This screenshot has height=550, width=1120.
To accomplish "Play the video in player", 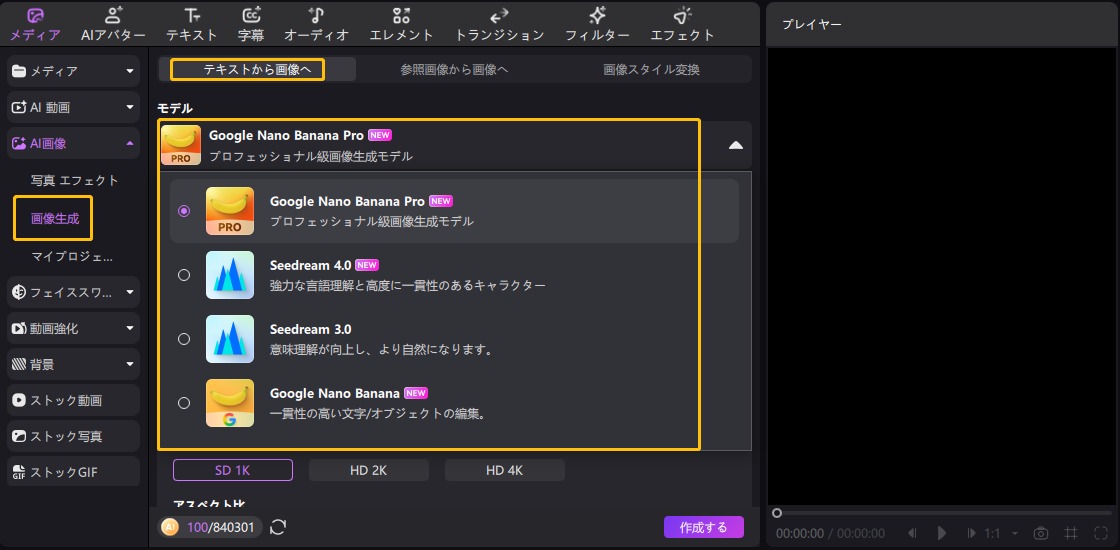I will (941, 533).
